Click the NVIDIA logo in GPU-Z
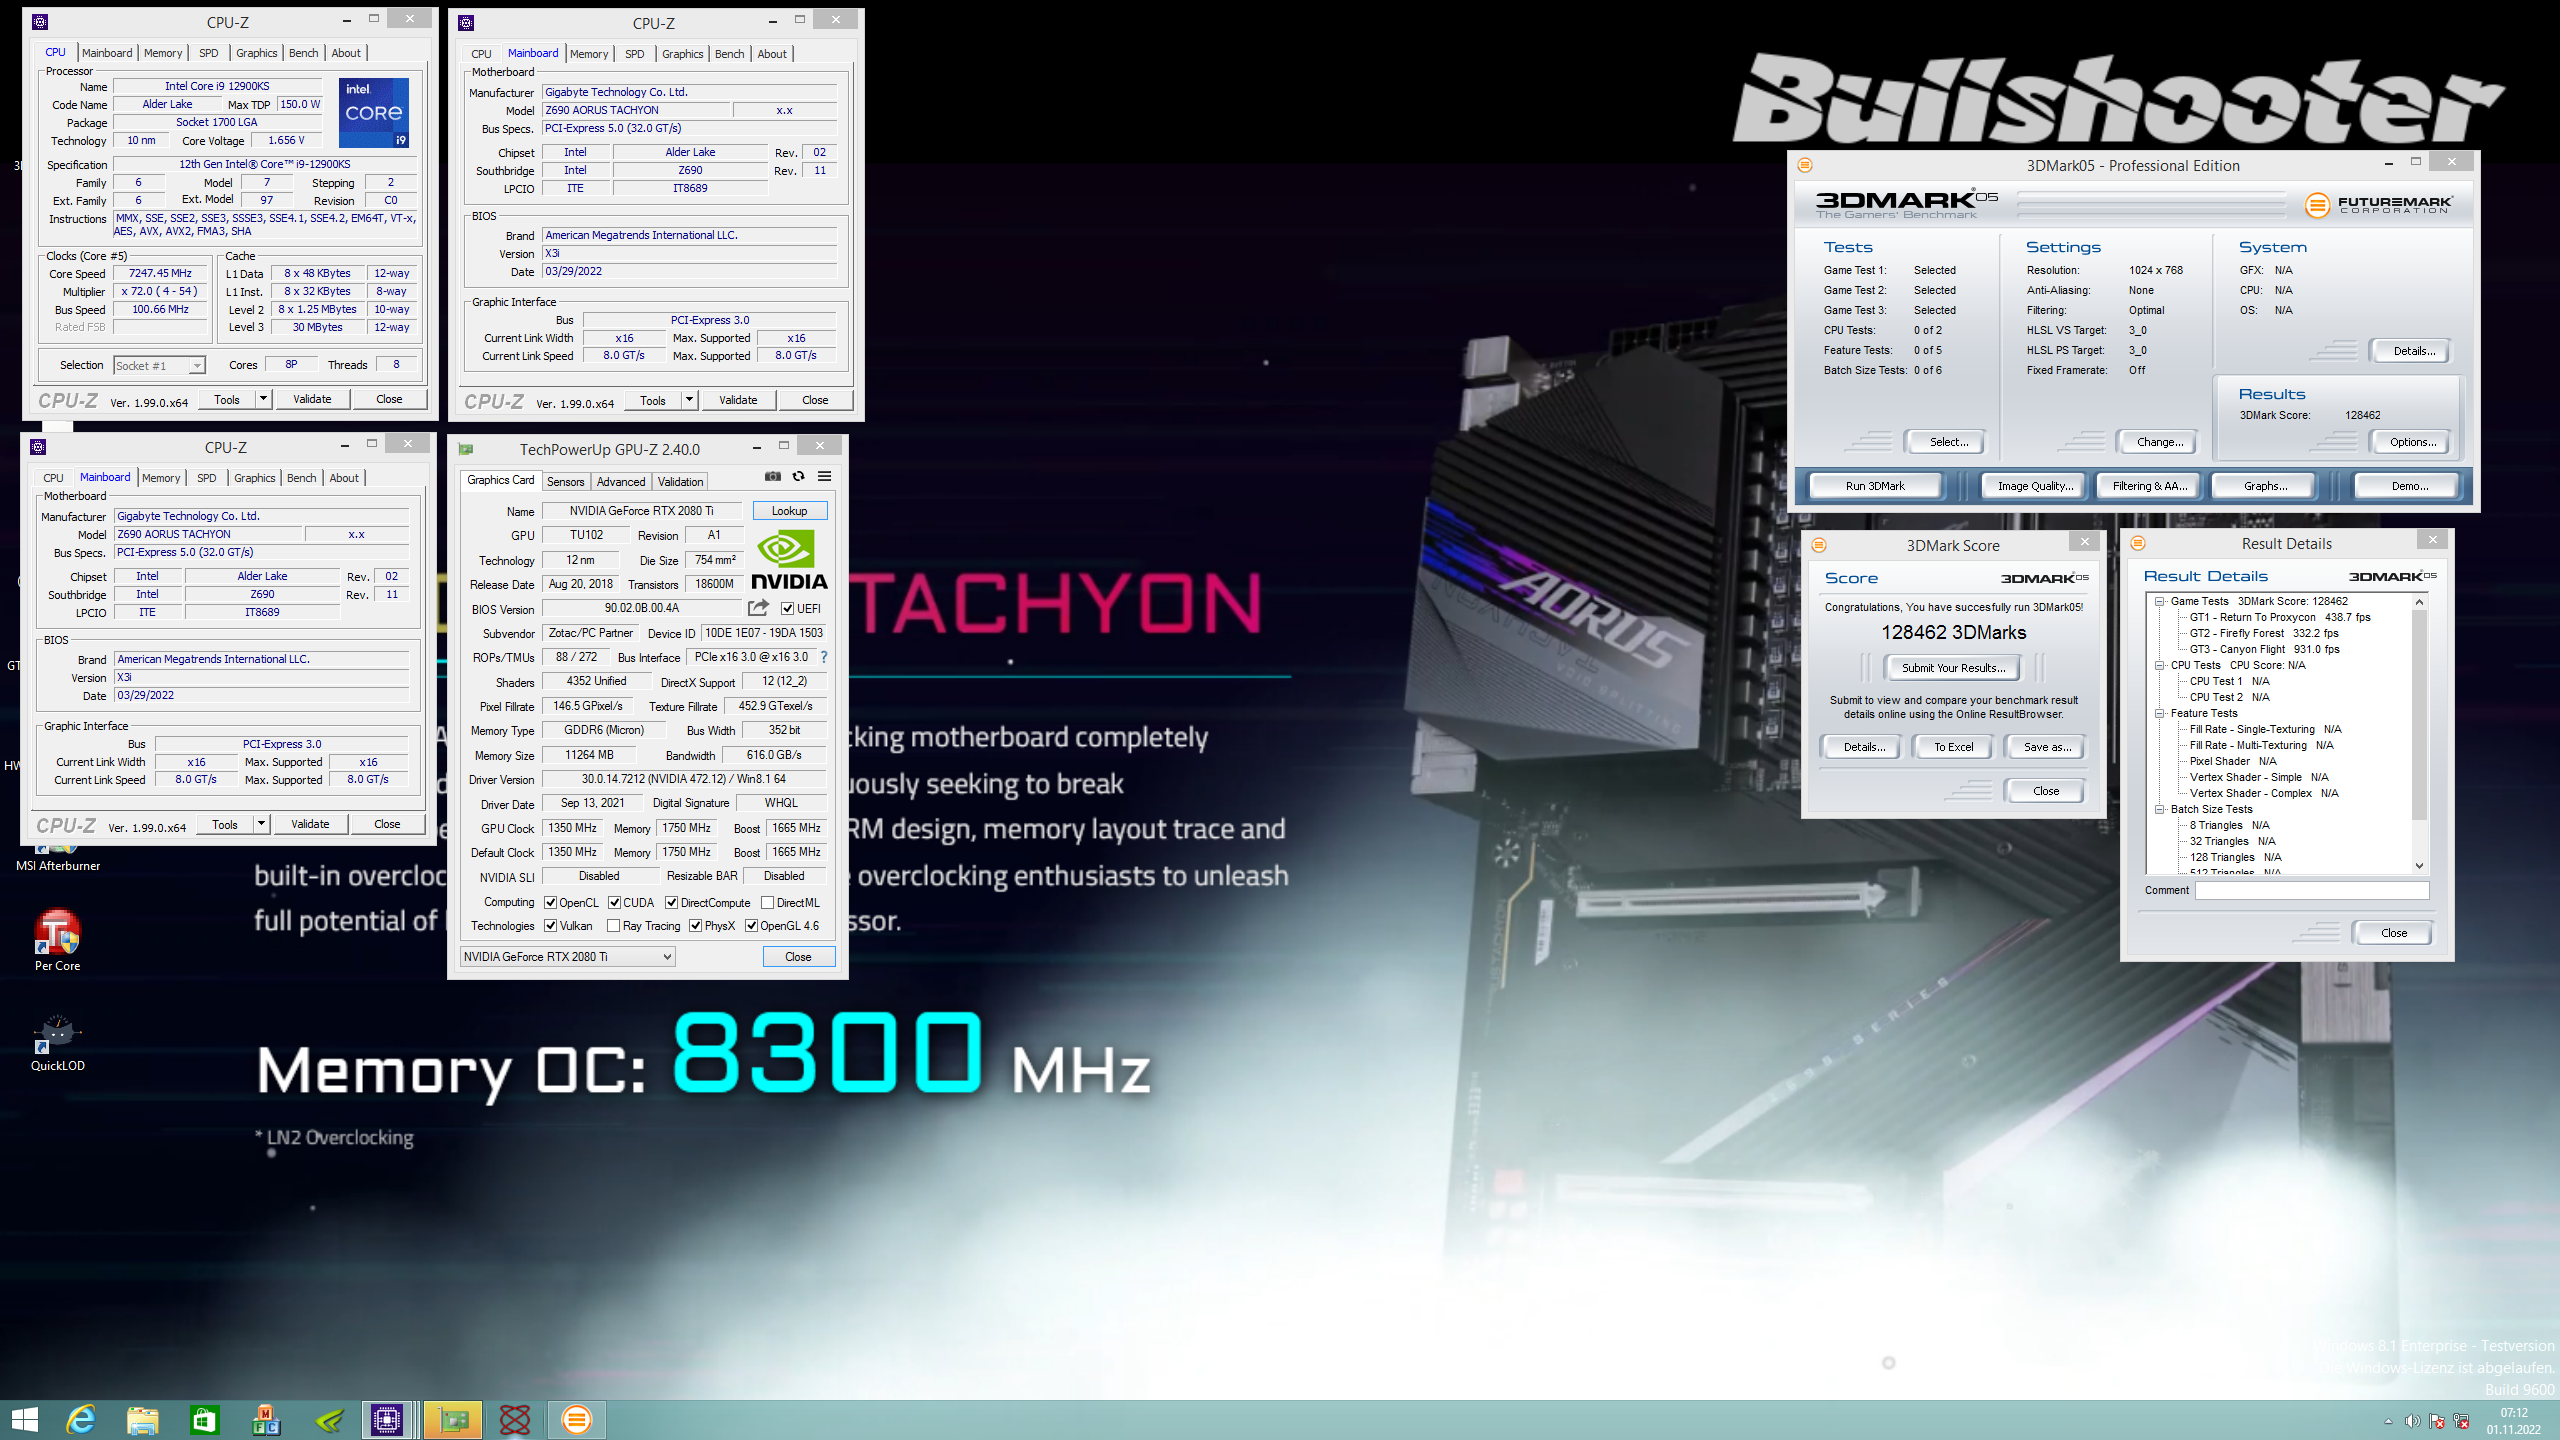Screen dimensions: 2560x1440 point(789,560)
